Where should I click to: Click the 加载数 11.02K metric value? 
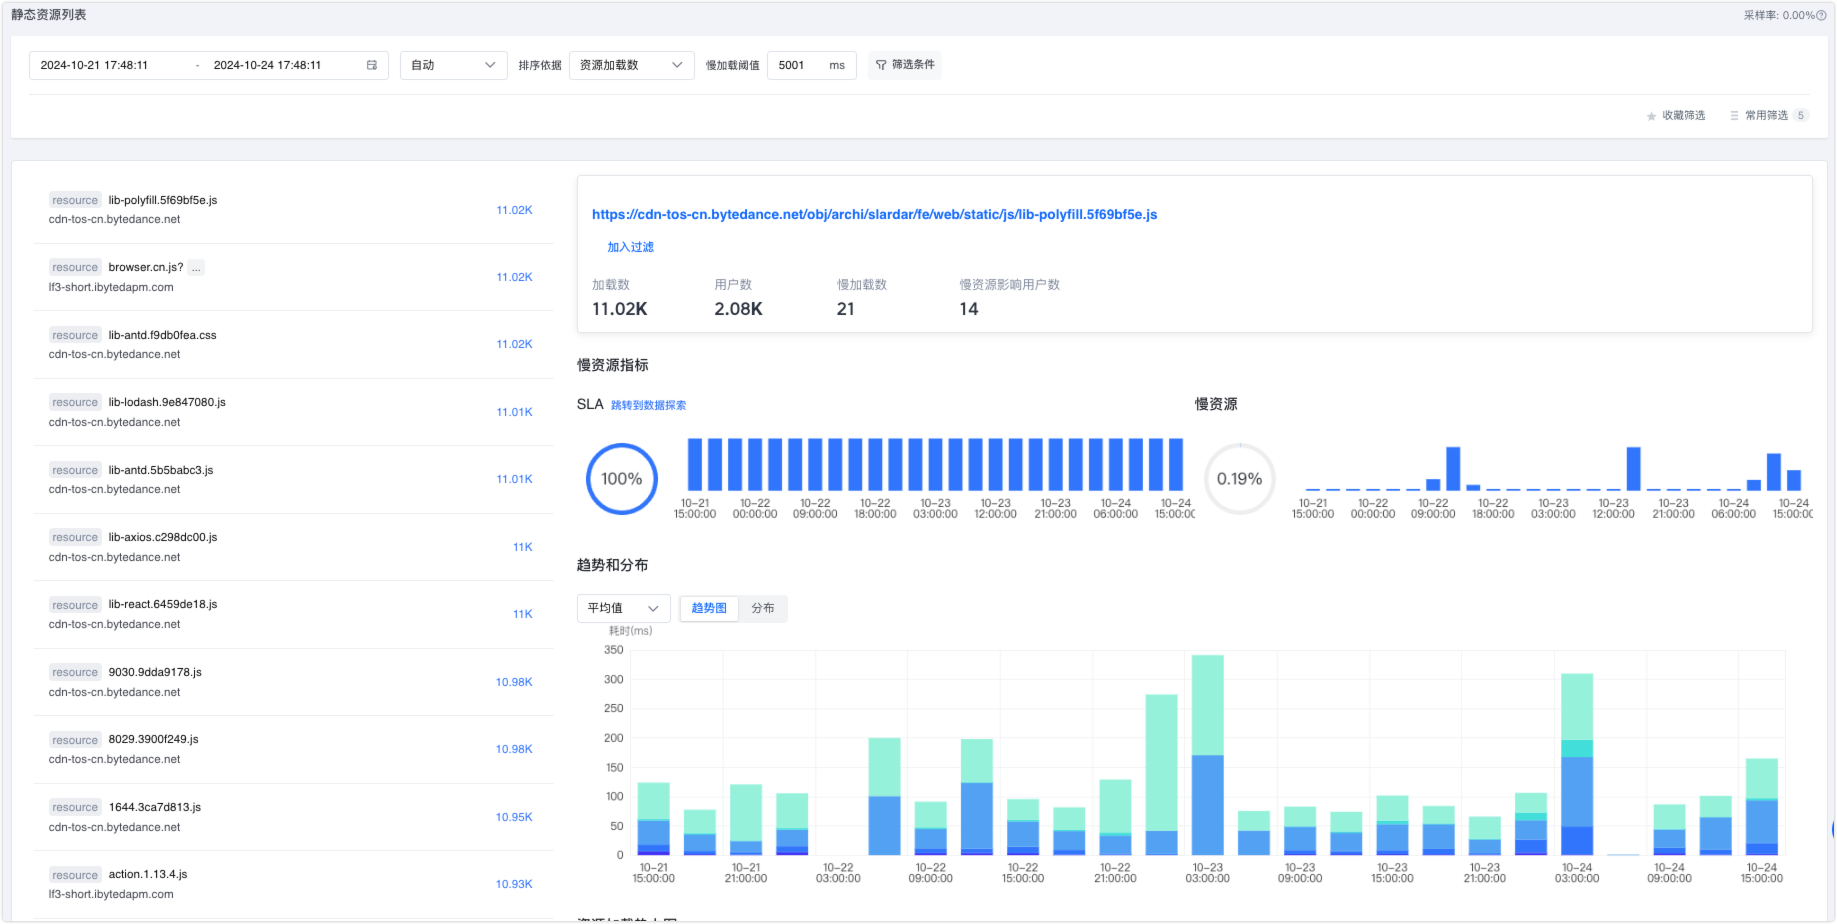tap(619, 309)
